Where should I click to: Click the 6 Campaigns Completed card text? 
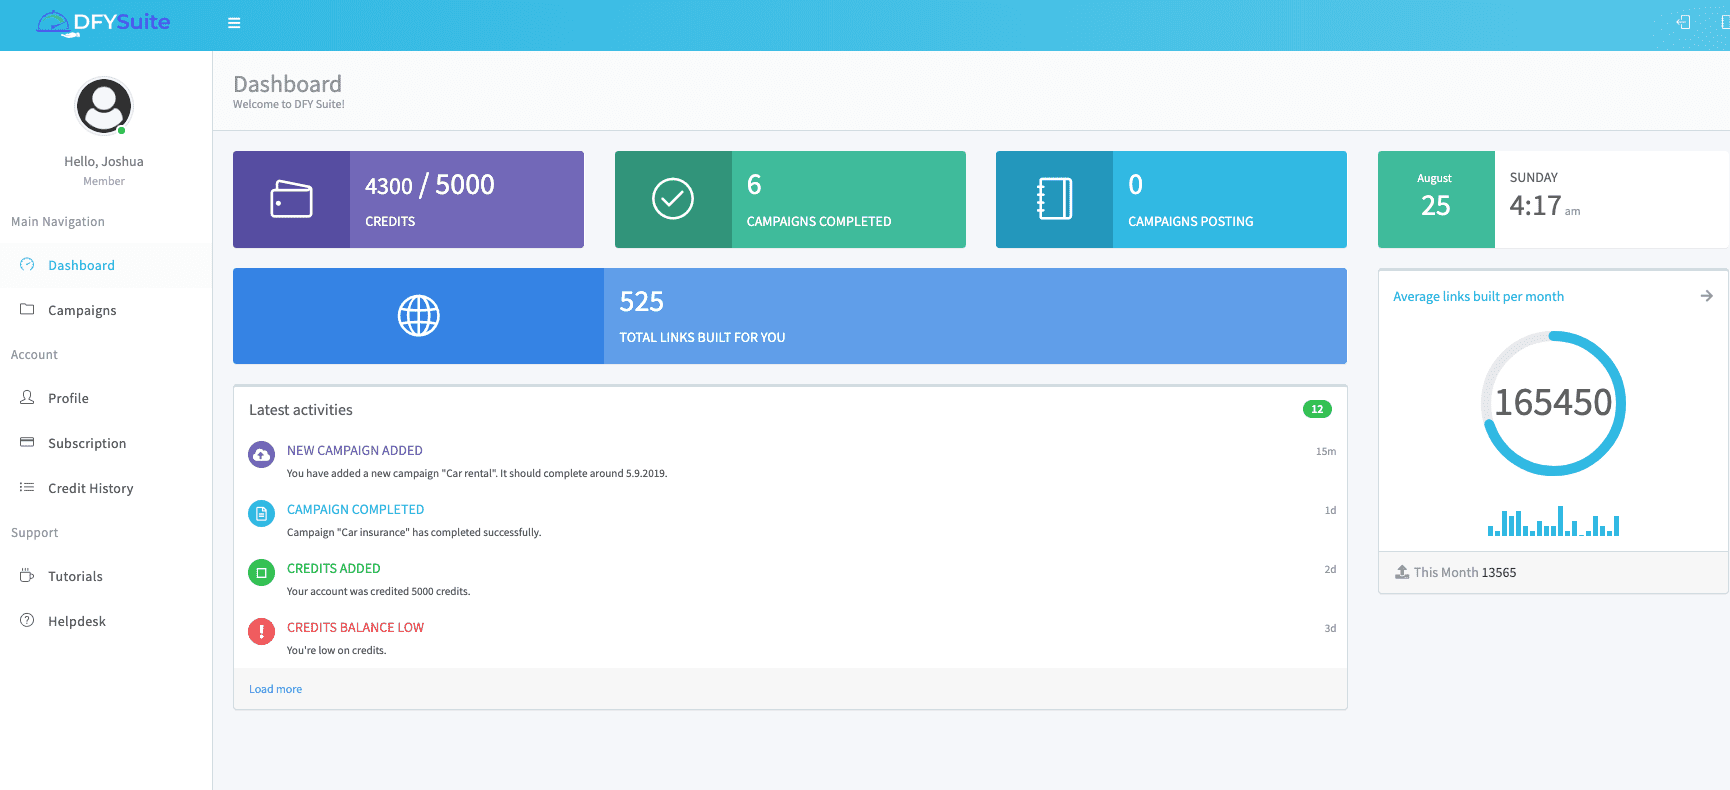pos(819,199)
